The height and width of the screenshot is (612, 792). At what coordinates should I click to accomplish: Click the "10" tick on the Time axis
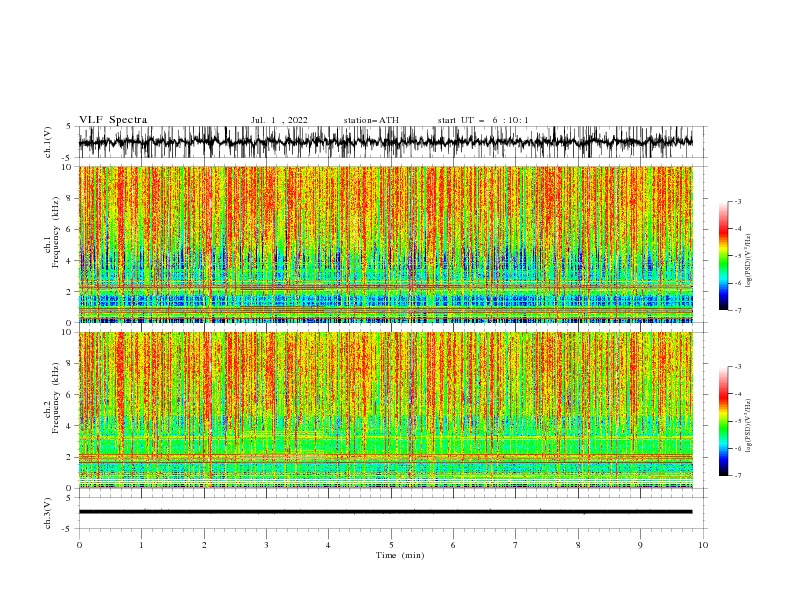(703, 545)
